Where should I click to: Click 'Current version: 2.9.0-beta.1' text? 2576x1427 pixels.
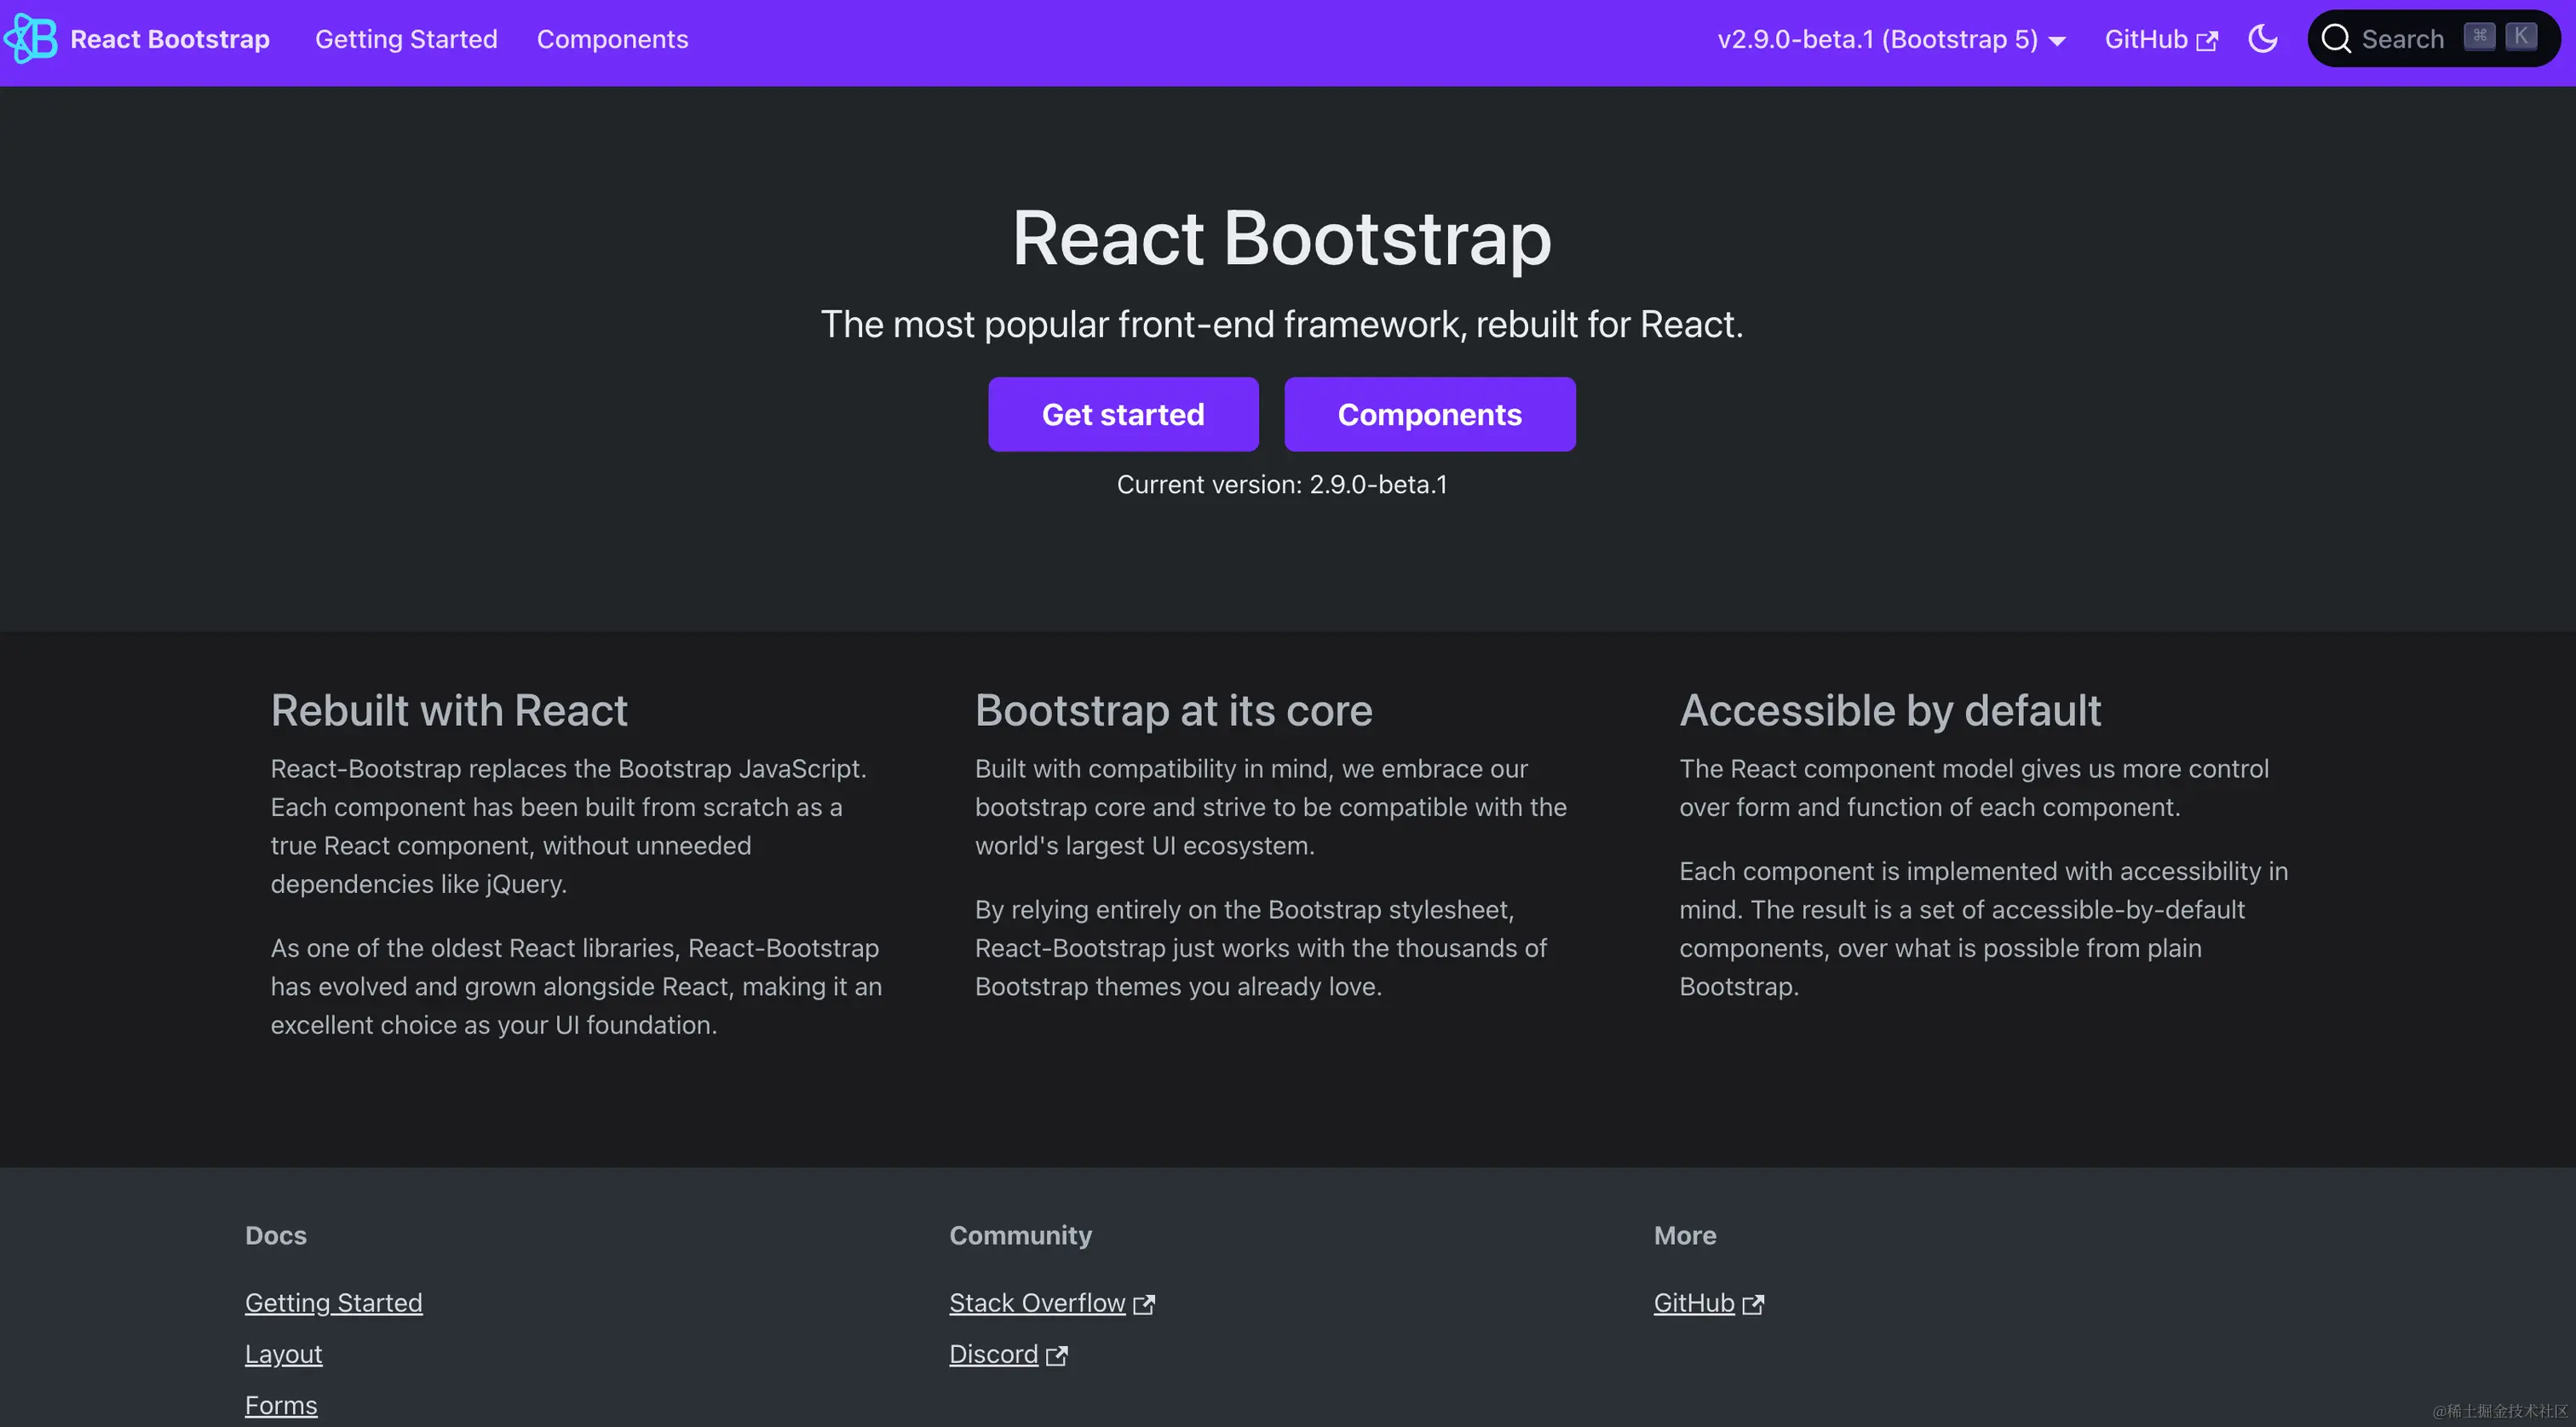click(x=1282, y=484)
